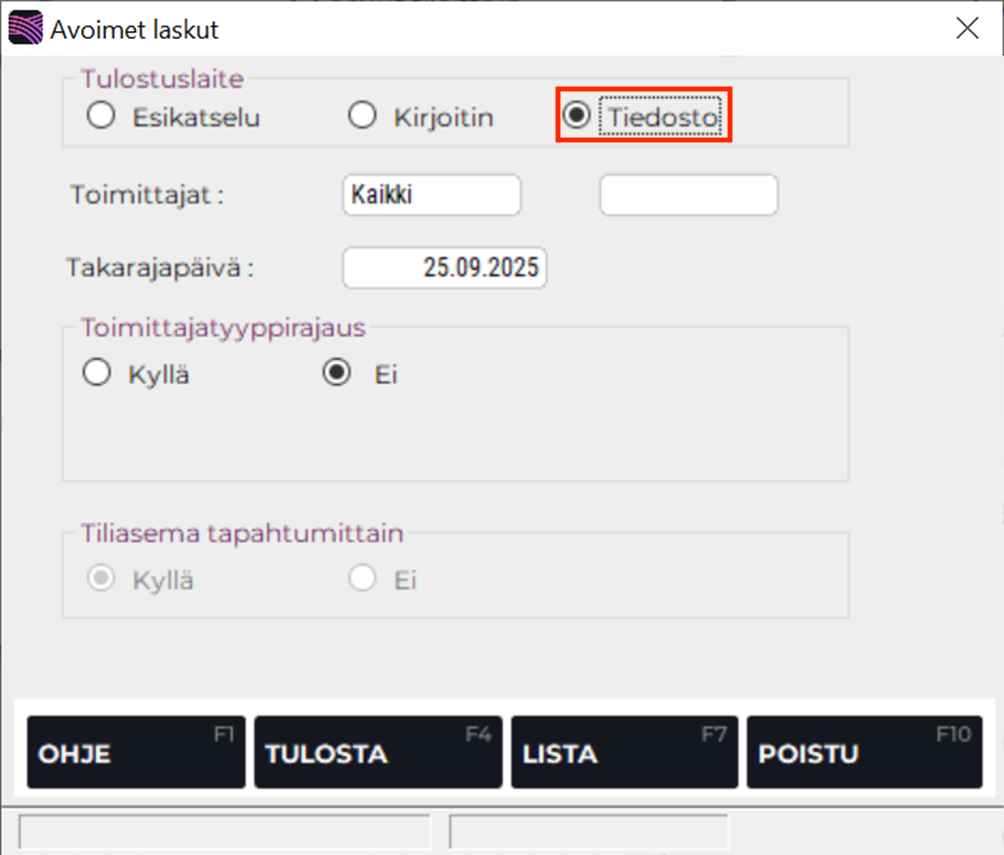Select Ei under Toimittajatyyppirajaus
The image size is (1004, 855).
[337, 371]
